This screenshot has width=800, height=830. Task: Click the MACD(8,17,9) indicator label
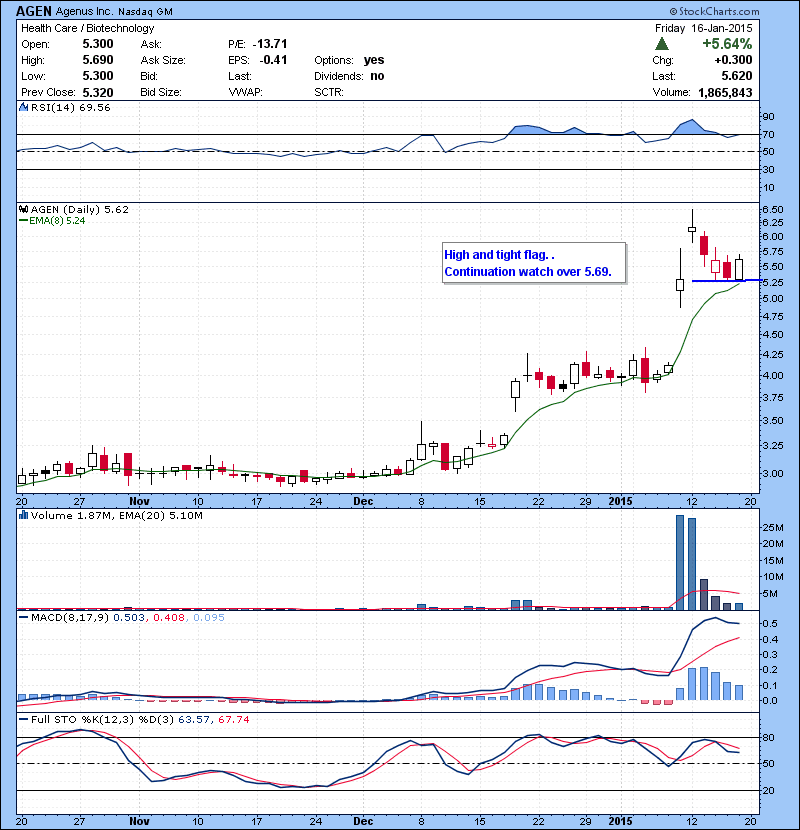(x=70, y=617)
